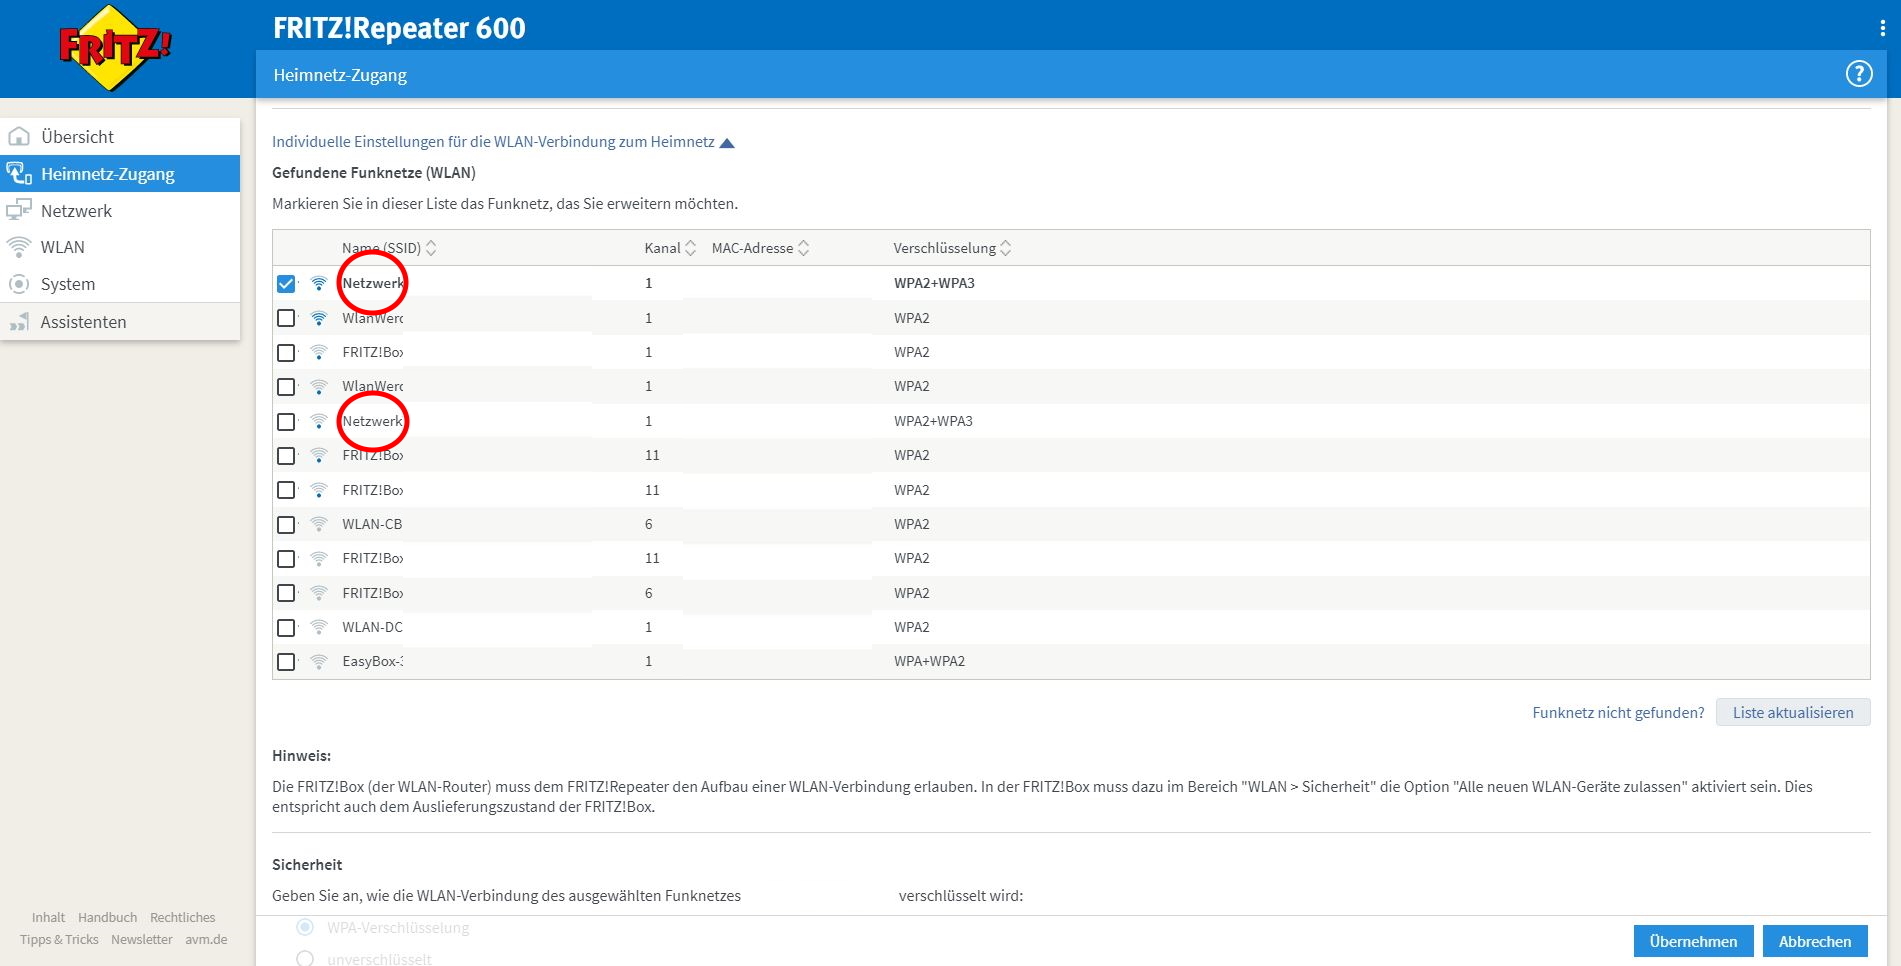The width and height of the screenshot is (1901, 966).
Task: Open the Tipps & Tricks footer link
Action: pos(59,940)
